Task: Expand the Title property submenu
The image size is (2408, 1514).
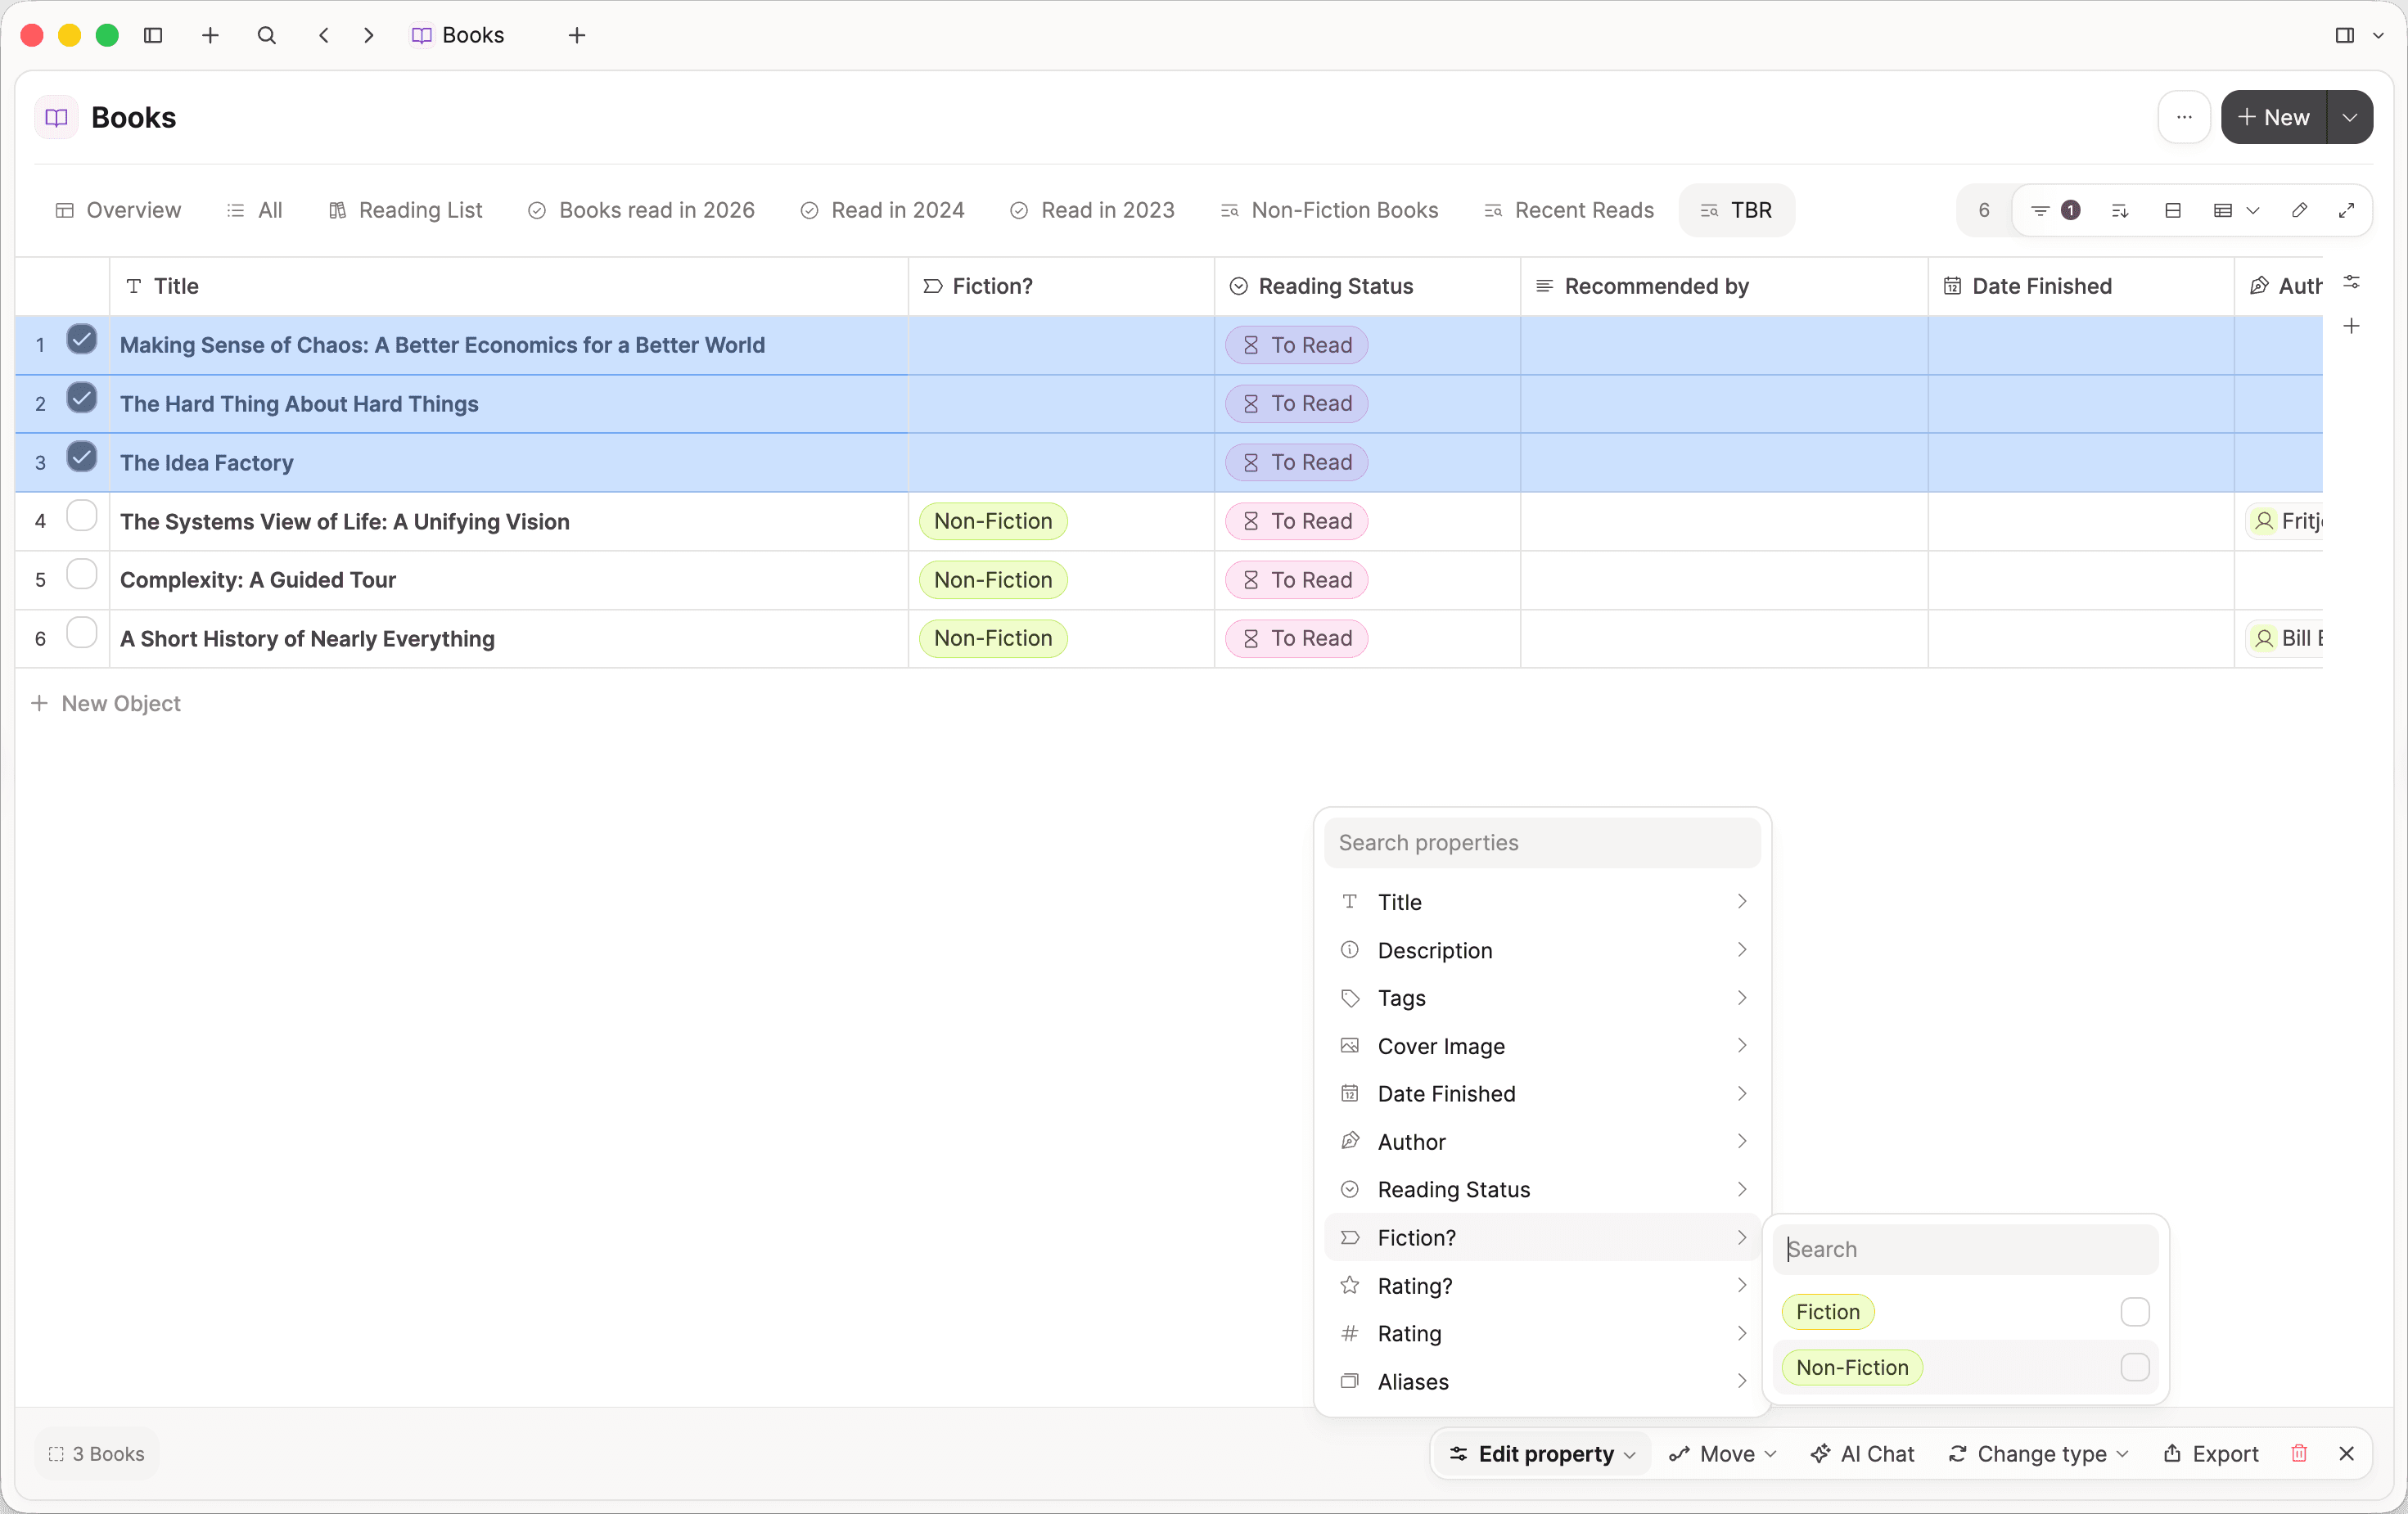Action: (1542, 902)
